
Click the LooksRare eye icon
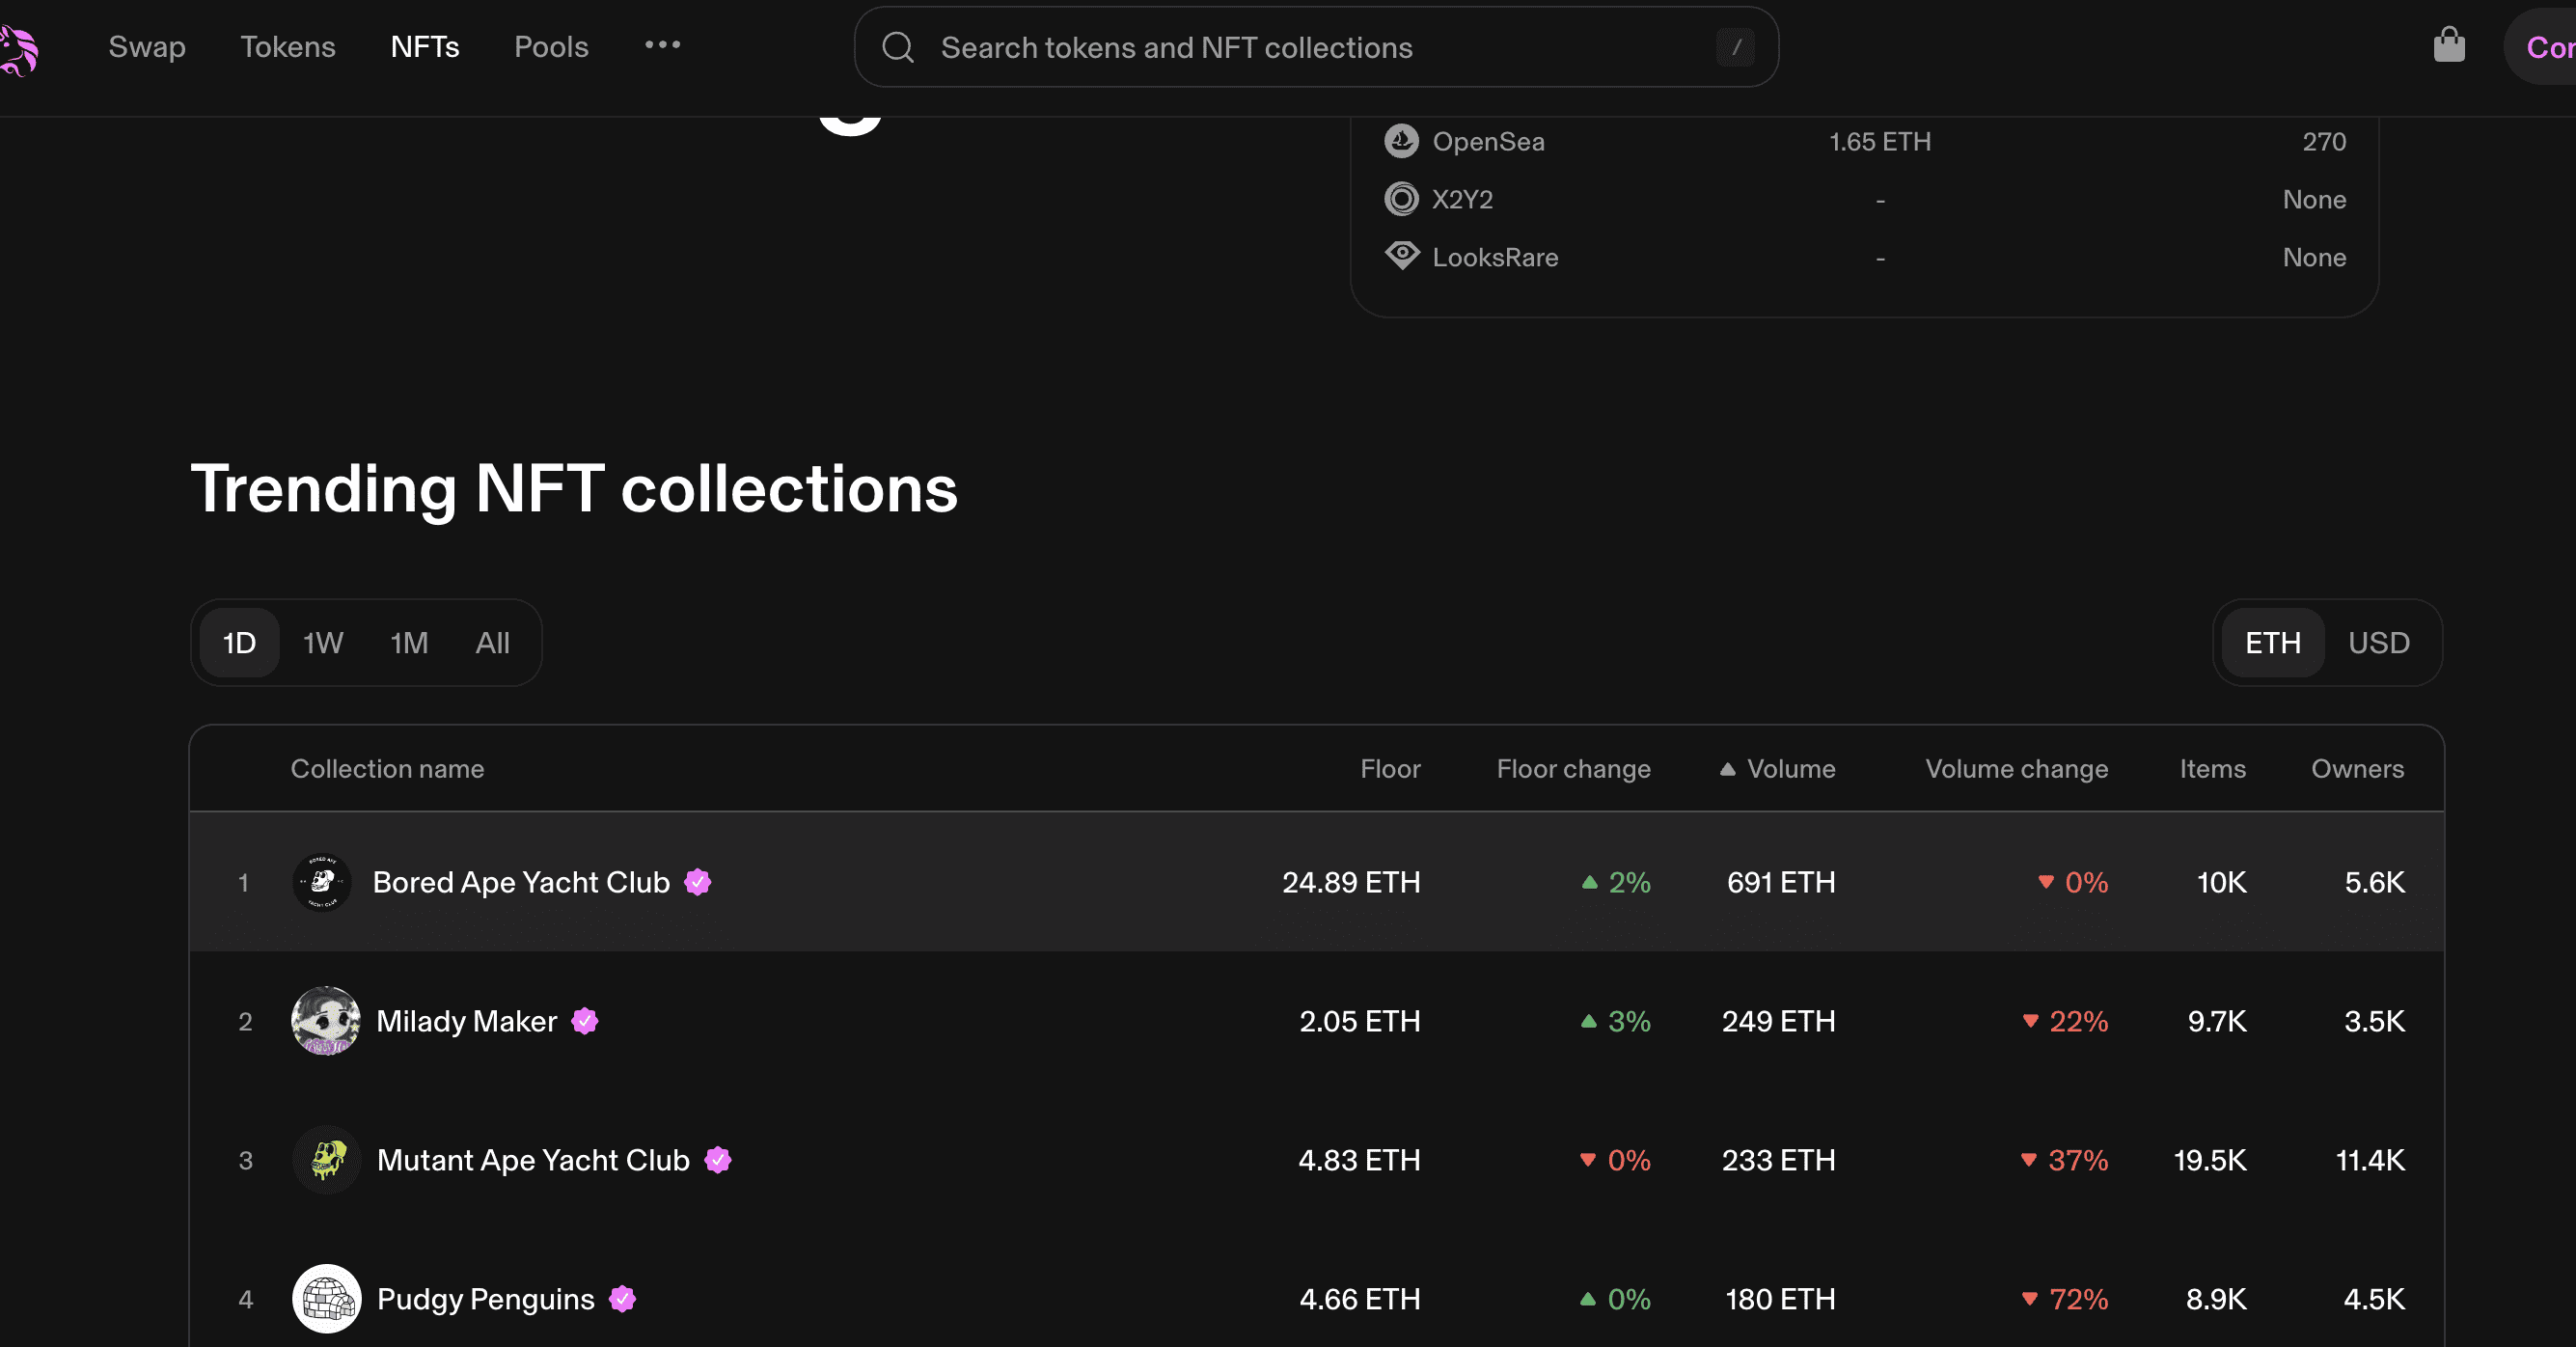click(x=1401, y=256)
